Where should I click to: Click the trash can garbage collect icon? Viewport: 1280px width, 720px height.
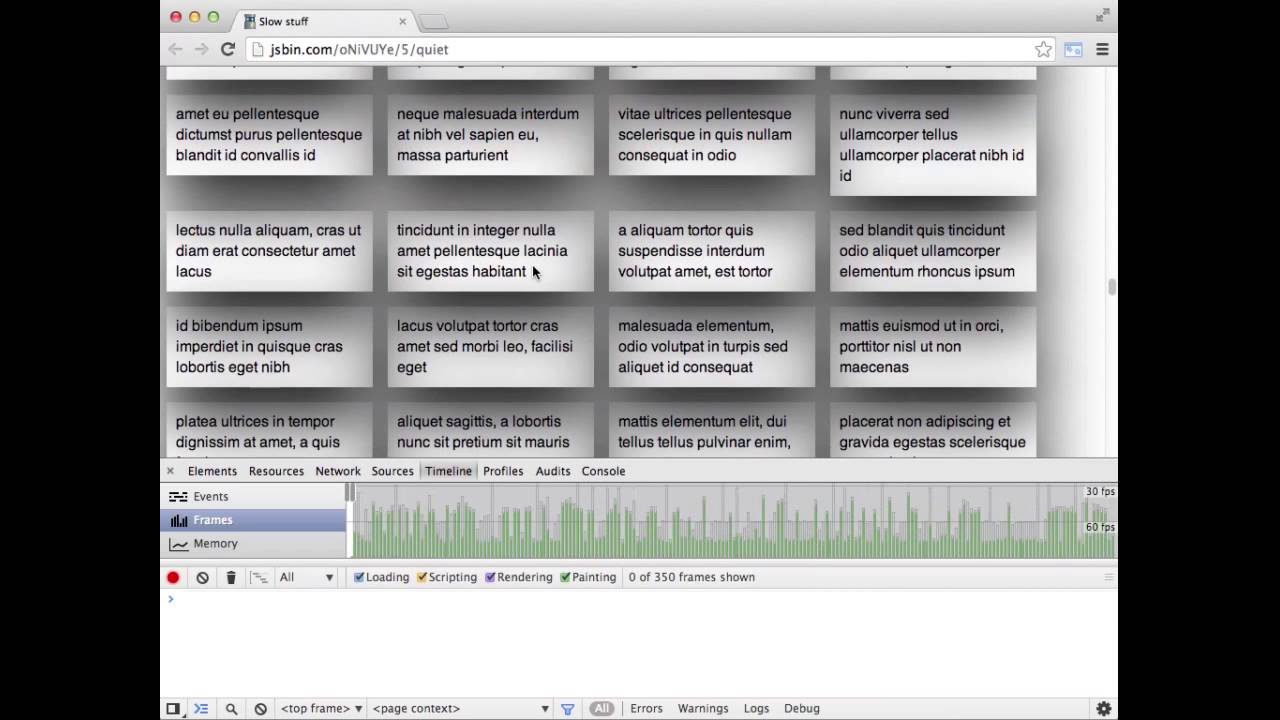[231, 577]
